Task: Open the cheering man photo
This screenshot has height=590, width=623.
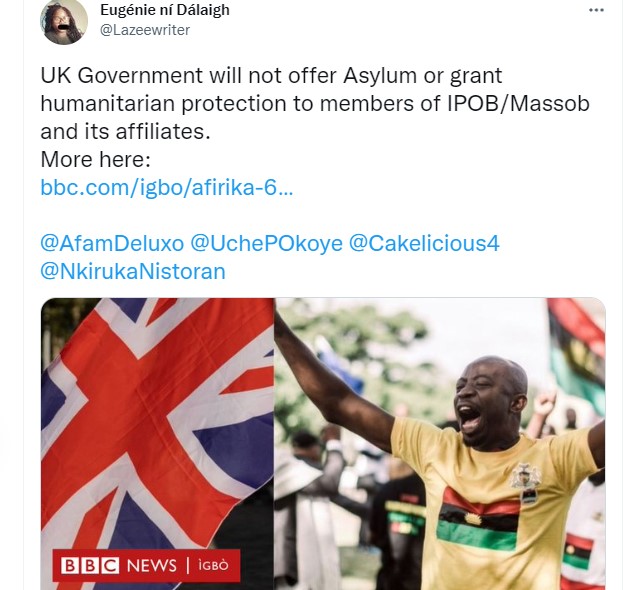Action: [x=440, y=444]
